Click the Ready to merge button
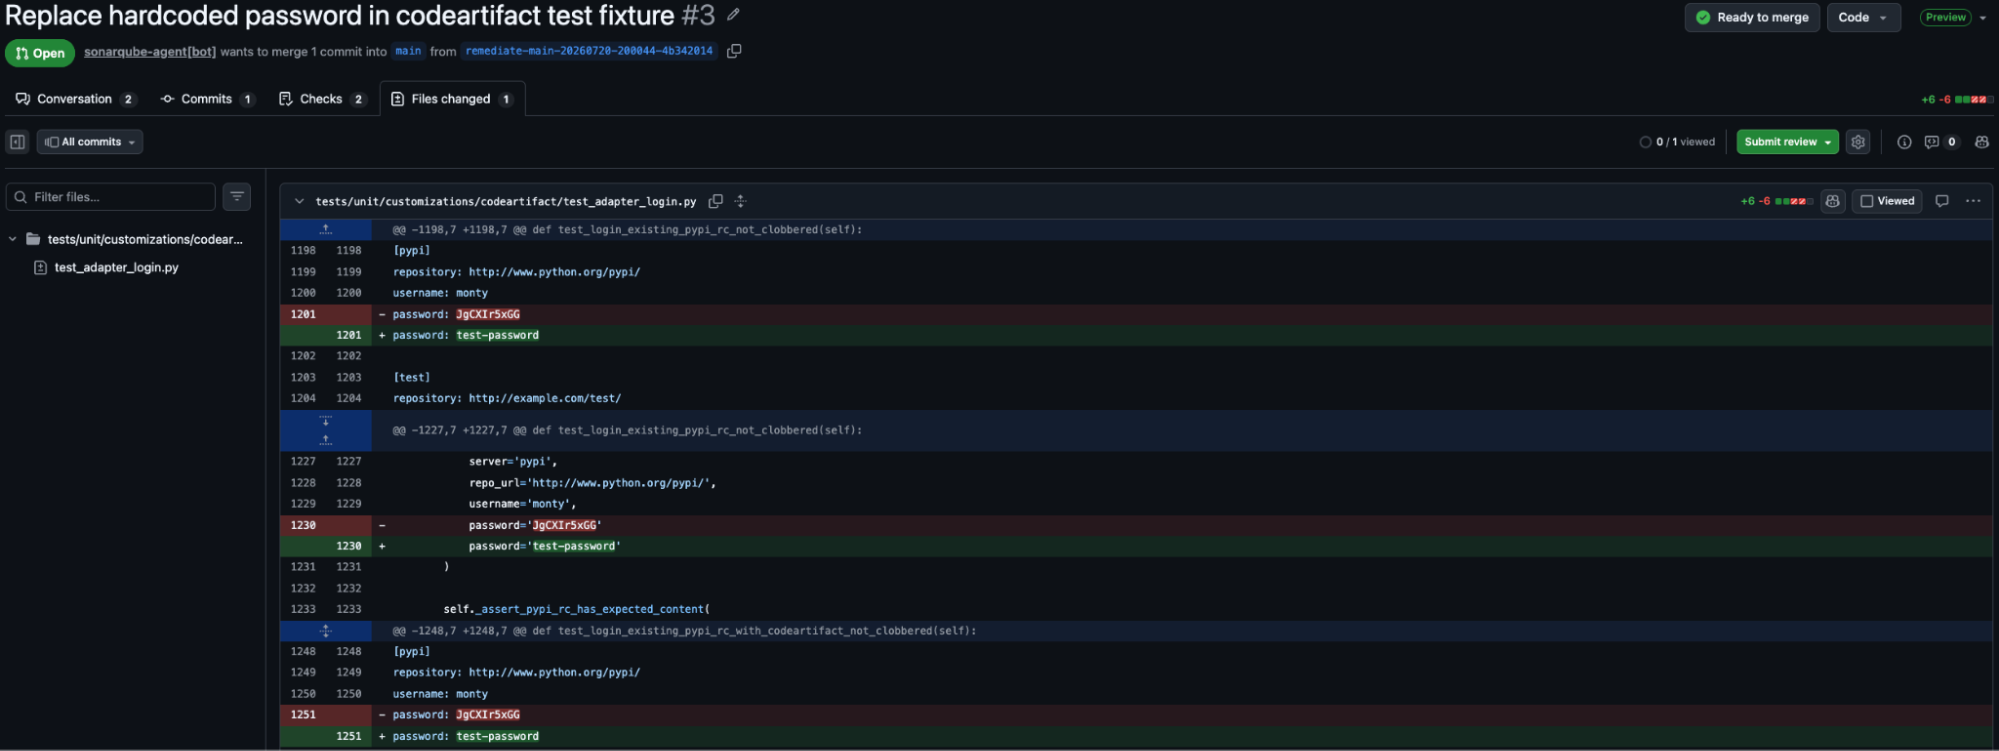Image resolution: width=1999 pixels, height=751 pixels. [x=1753, y=17]
